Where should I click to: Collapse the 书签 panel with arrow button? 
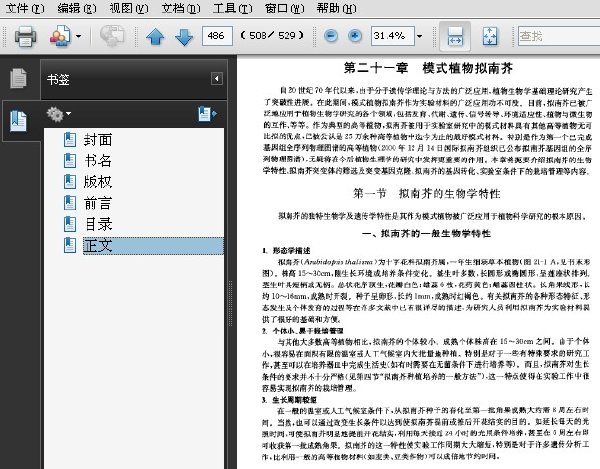pyautogui.click(x=217, y=79)
